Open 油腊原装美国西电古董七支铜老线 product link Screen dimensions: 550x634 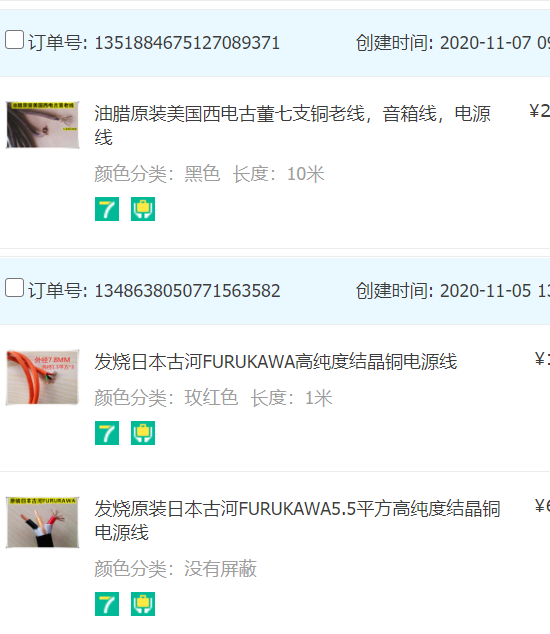pyautogui.click(x=292, y=125)
